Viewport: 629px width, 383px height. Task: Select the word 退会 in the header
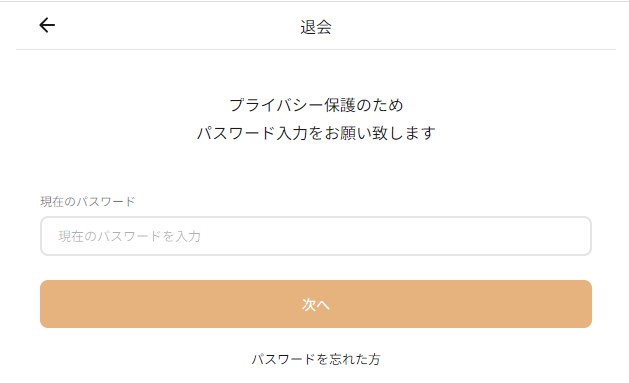[x=316, y=27]
